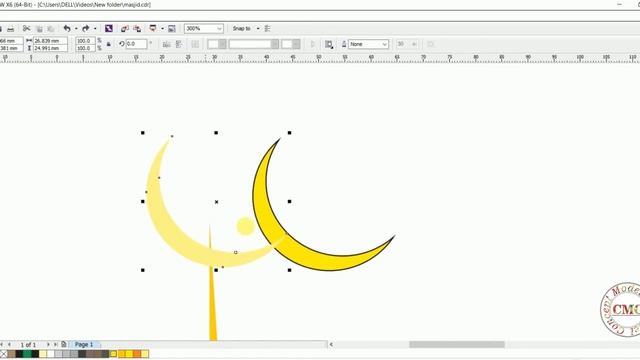The image size is (640, 360).
Task: Click the top-middle selection handle
Action: point(216,133)
